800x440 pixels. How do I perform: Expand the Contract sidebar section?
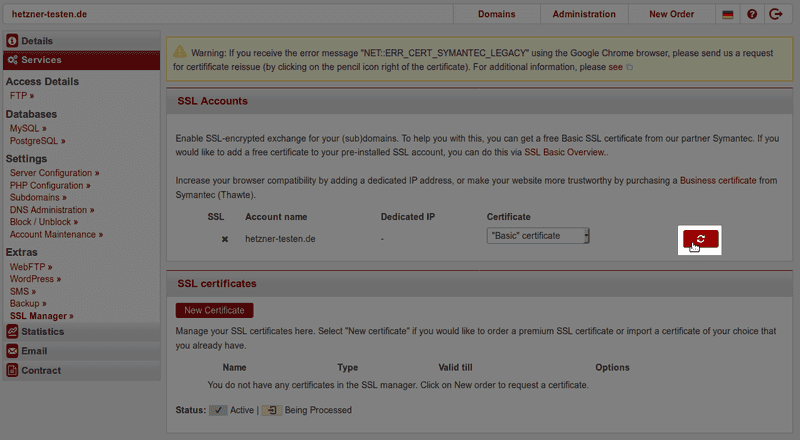[82, 371]
